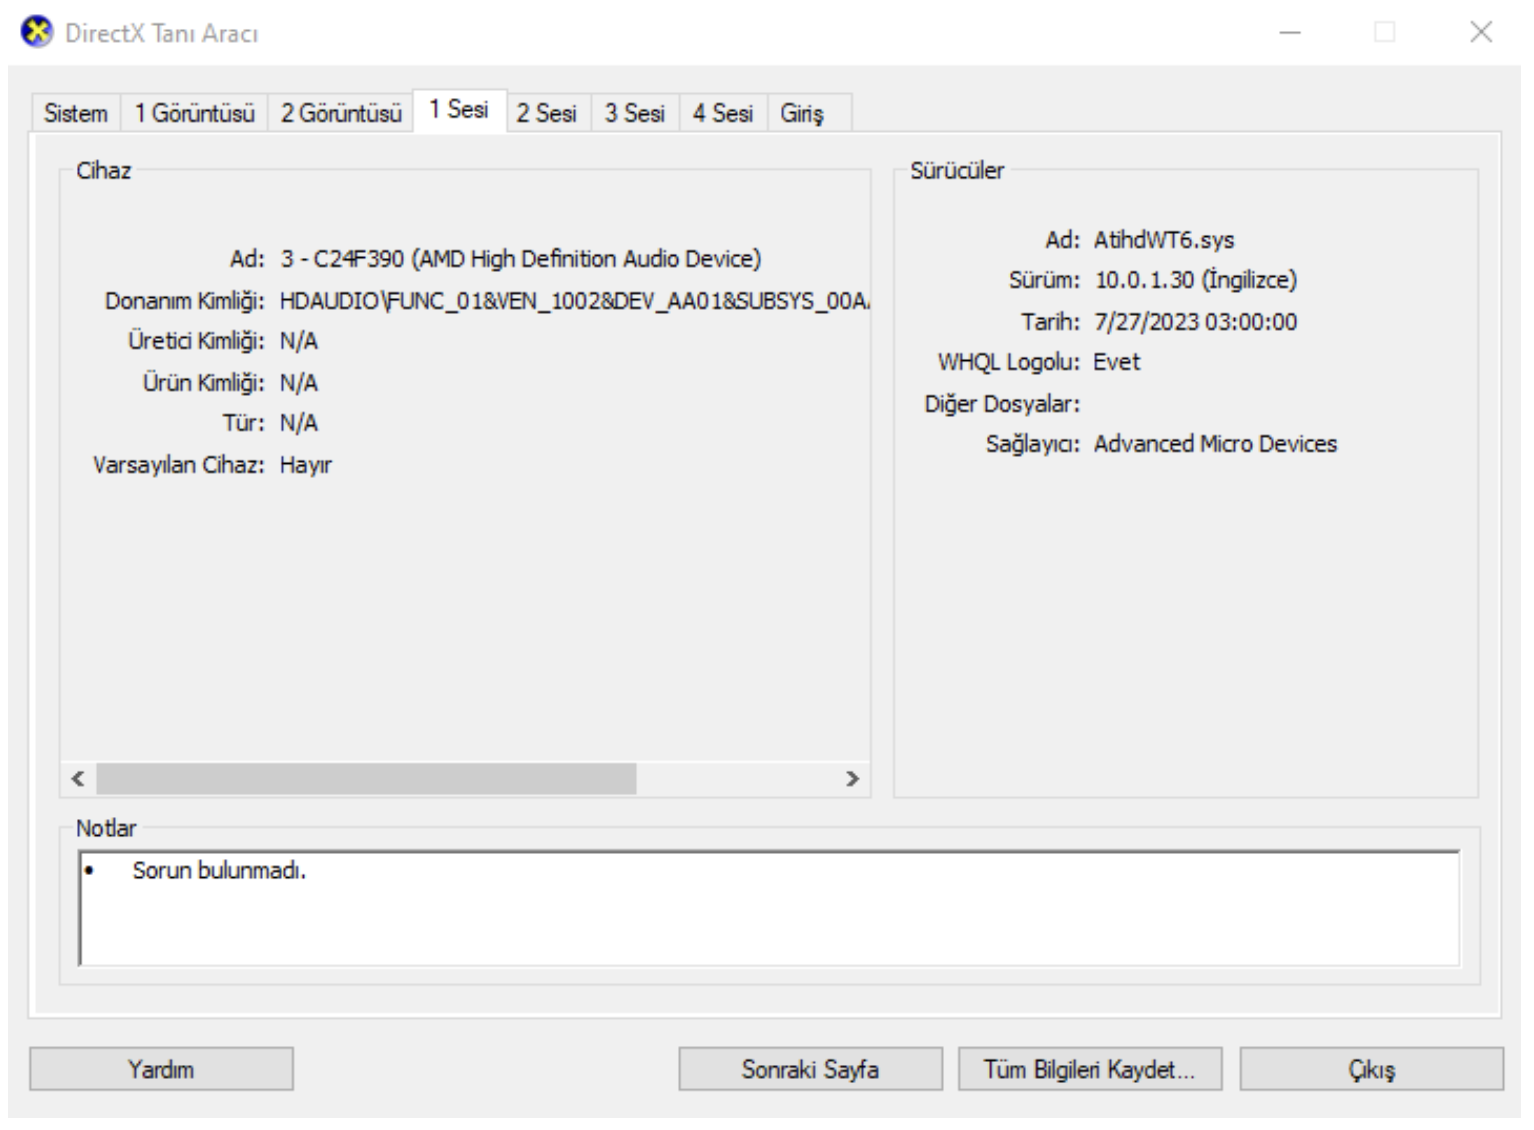Select the 1 Sesi tab

pyautogui.click(x=459, y=110)
